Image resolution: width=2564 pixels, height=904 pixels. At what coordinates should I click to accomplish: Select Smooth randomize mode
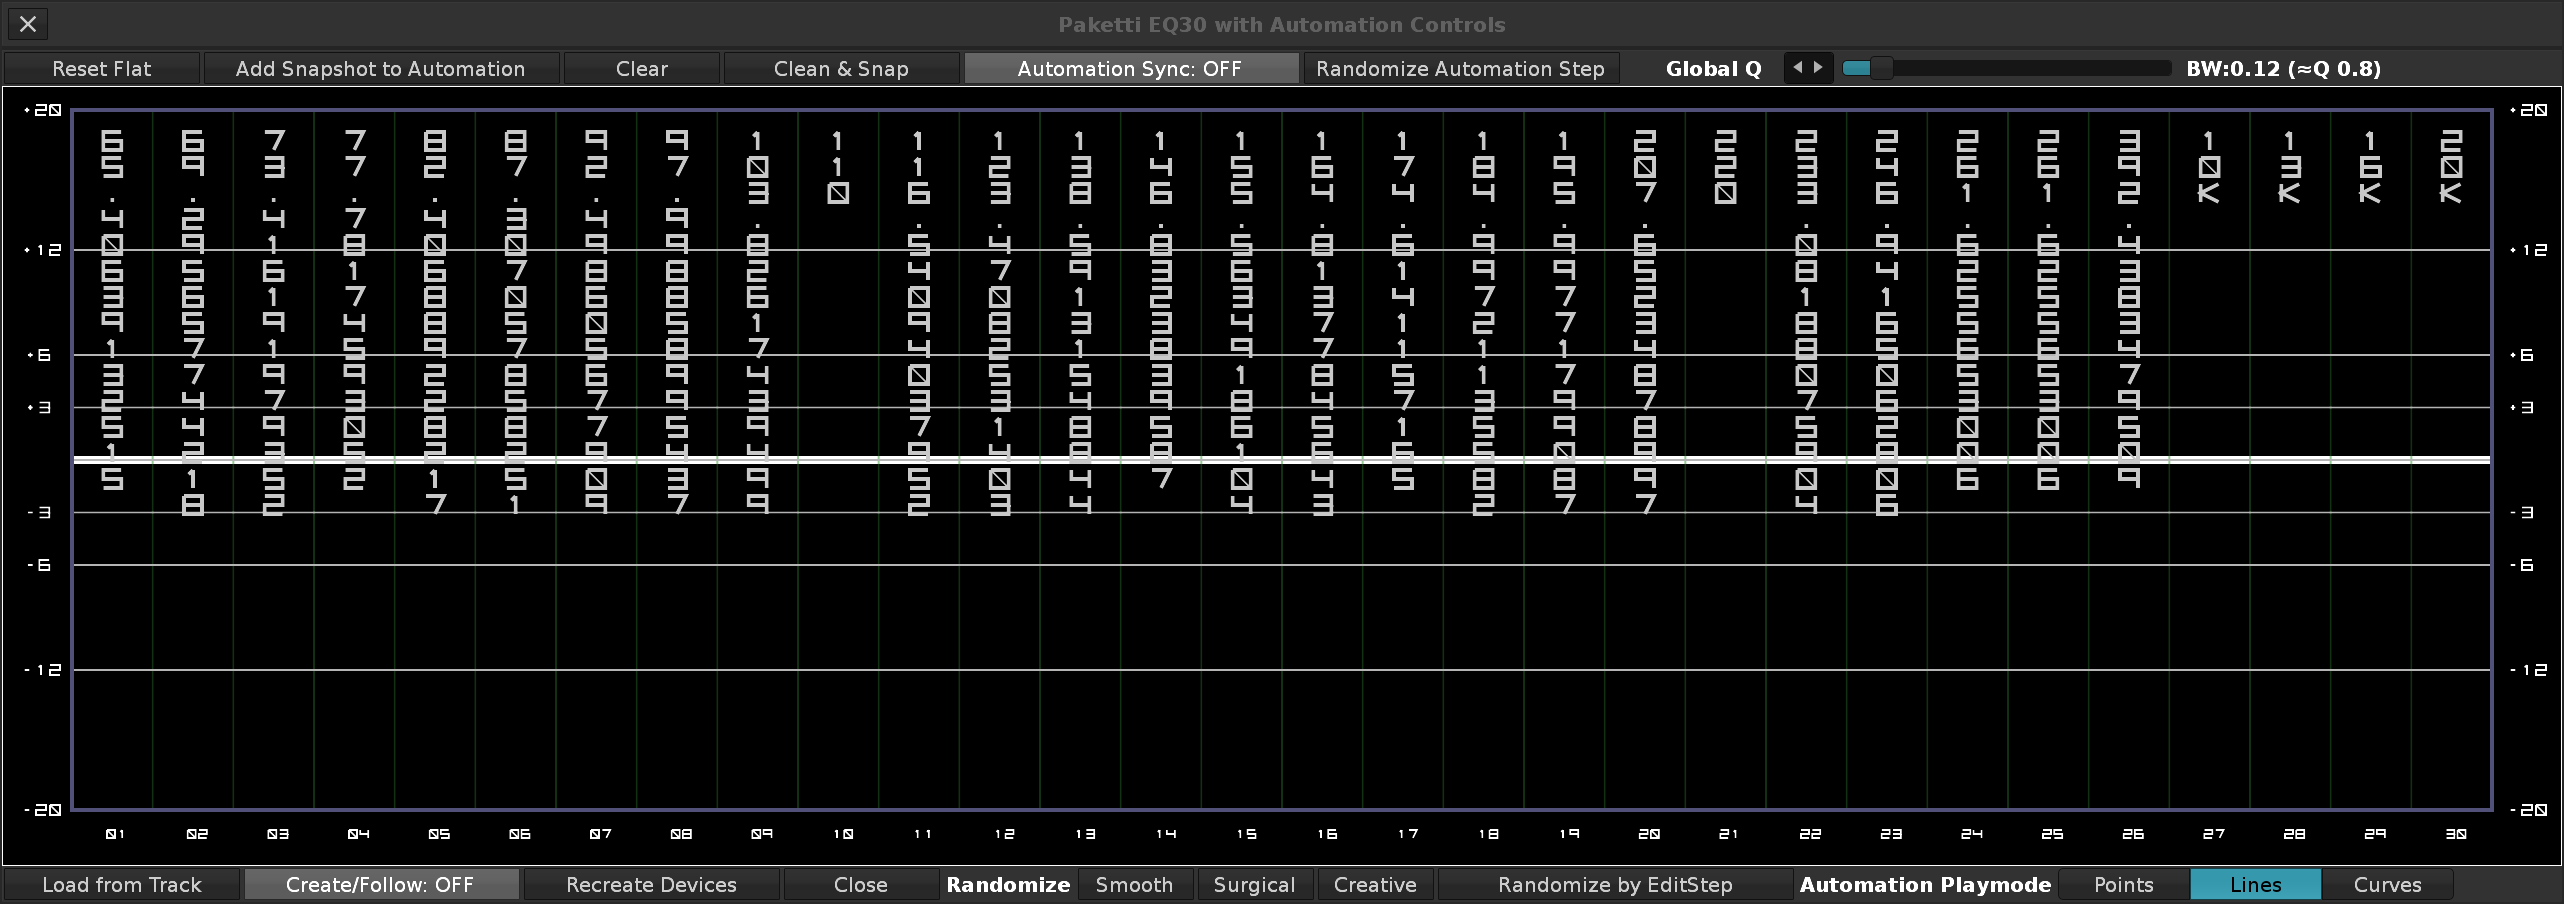[x=1135, y=885]
